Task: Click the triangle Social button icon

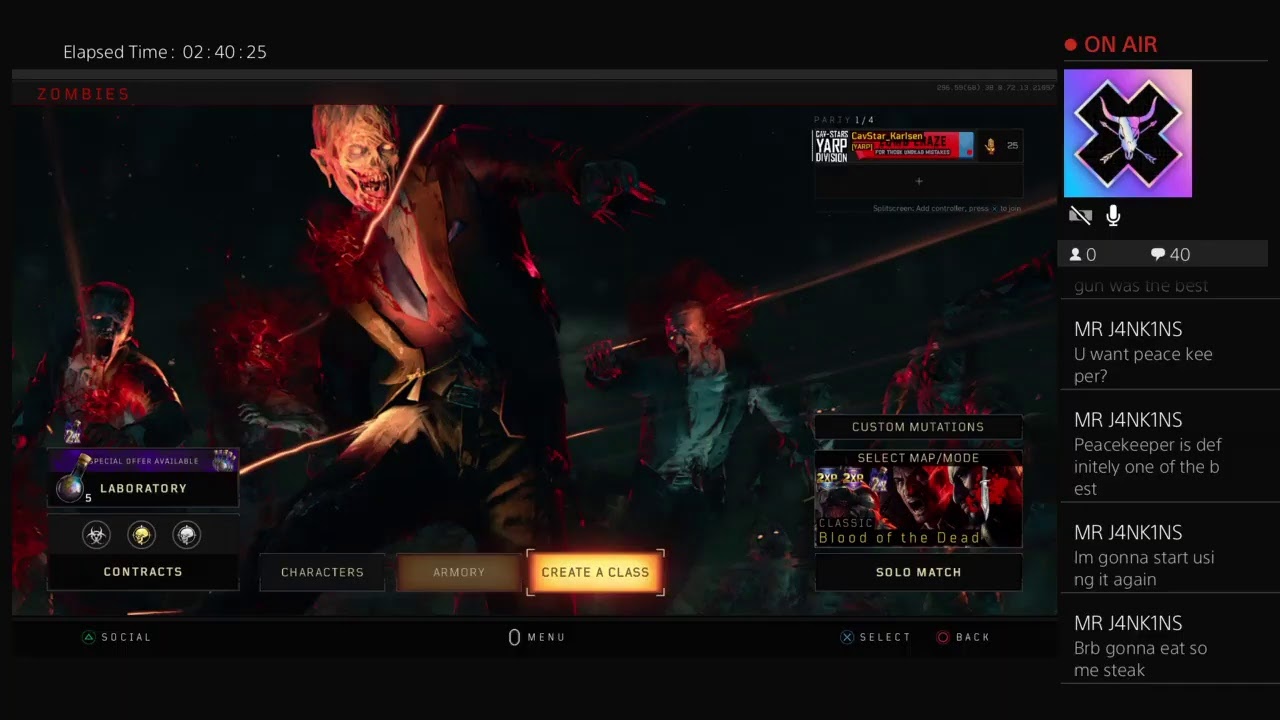Action: coord(89,637)
